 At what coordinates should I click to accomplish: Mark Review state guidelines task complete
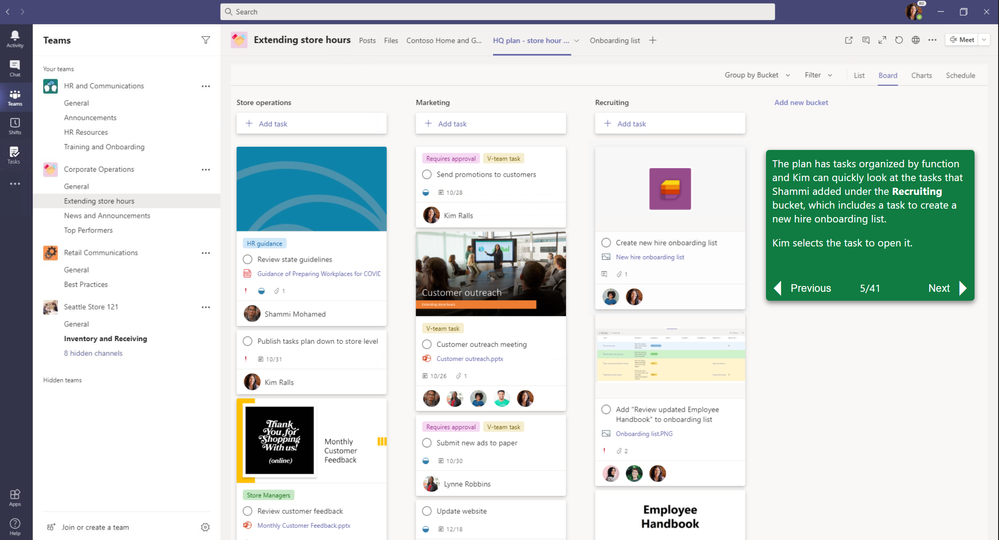coord(247,259)
